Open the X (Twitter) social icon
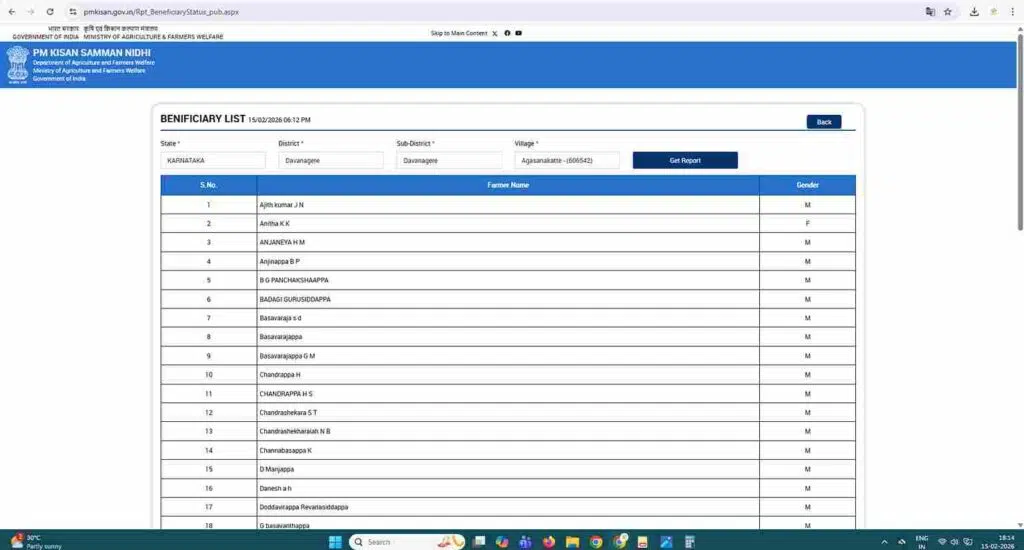Viewport: 1024px width, 550px height. [494, 33]
